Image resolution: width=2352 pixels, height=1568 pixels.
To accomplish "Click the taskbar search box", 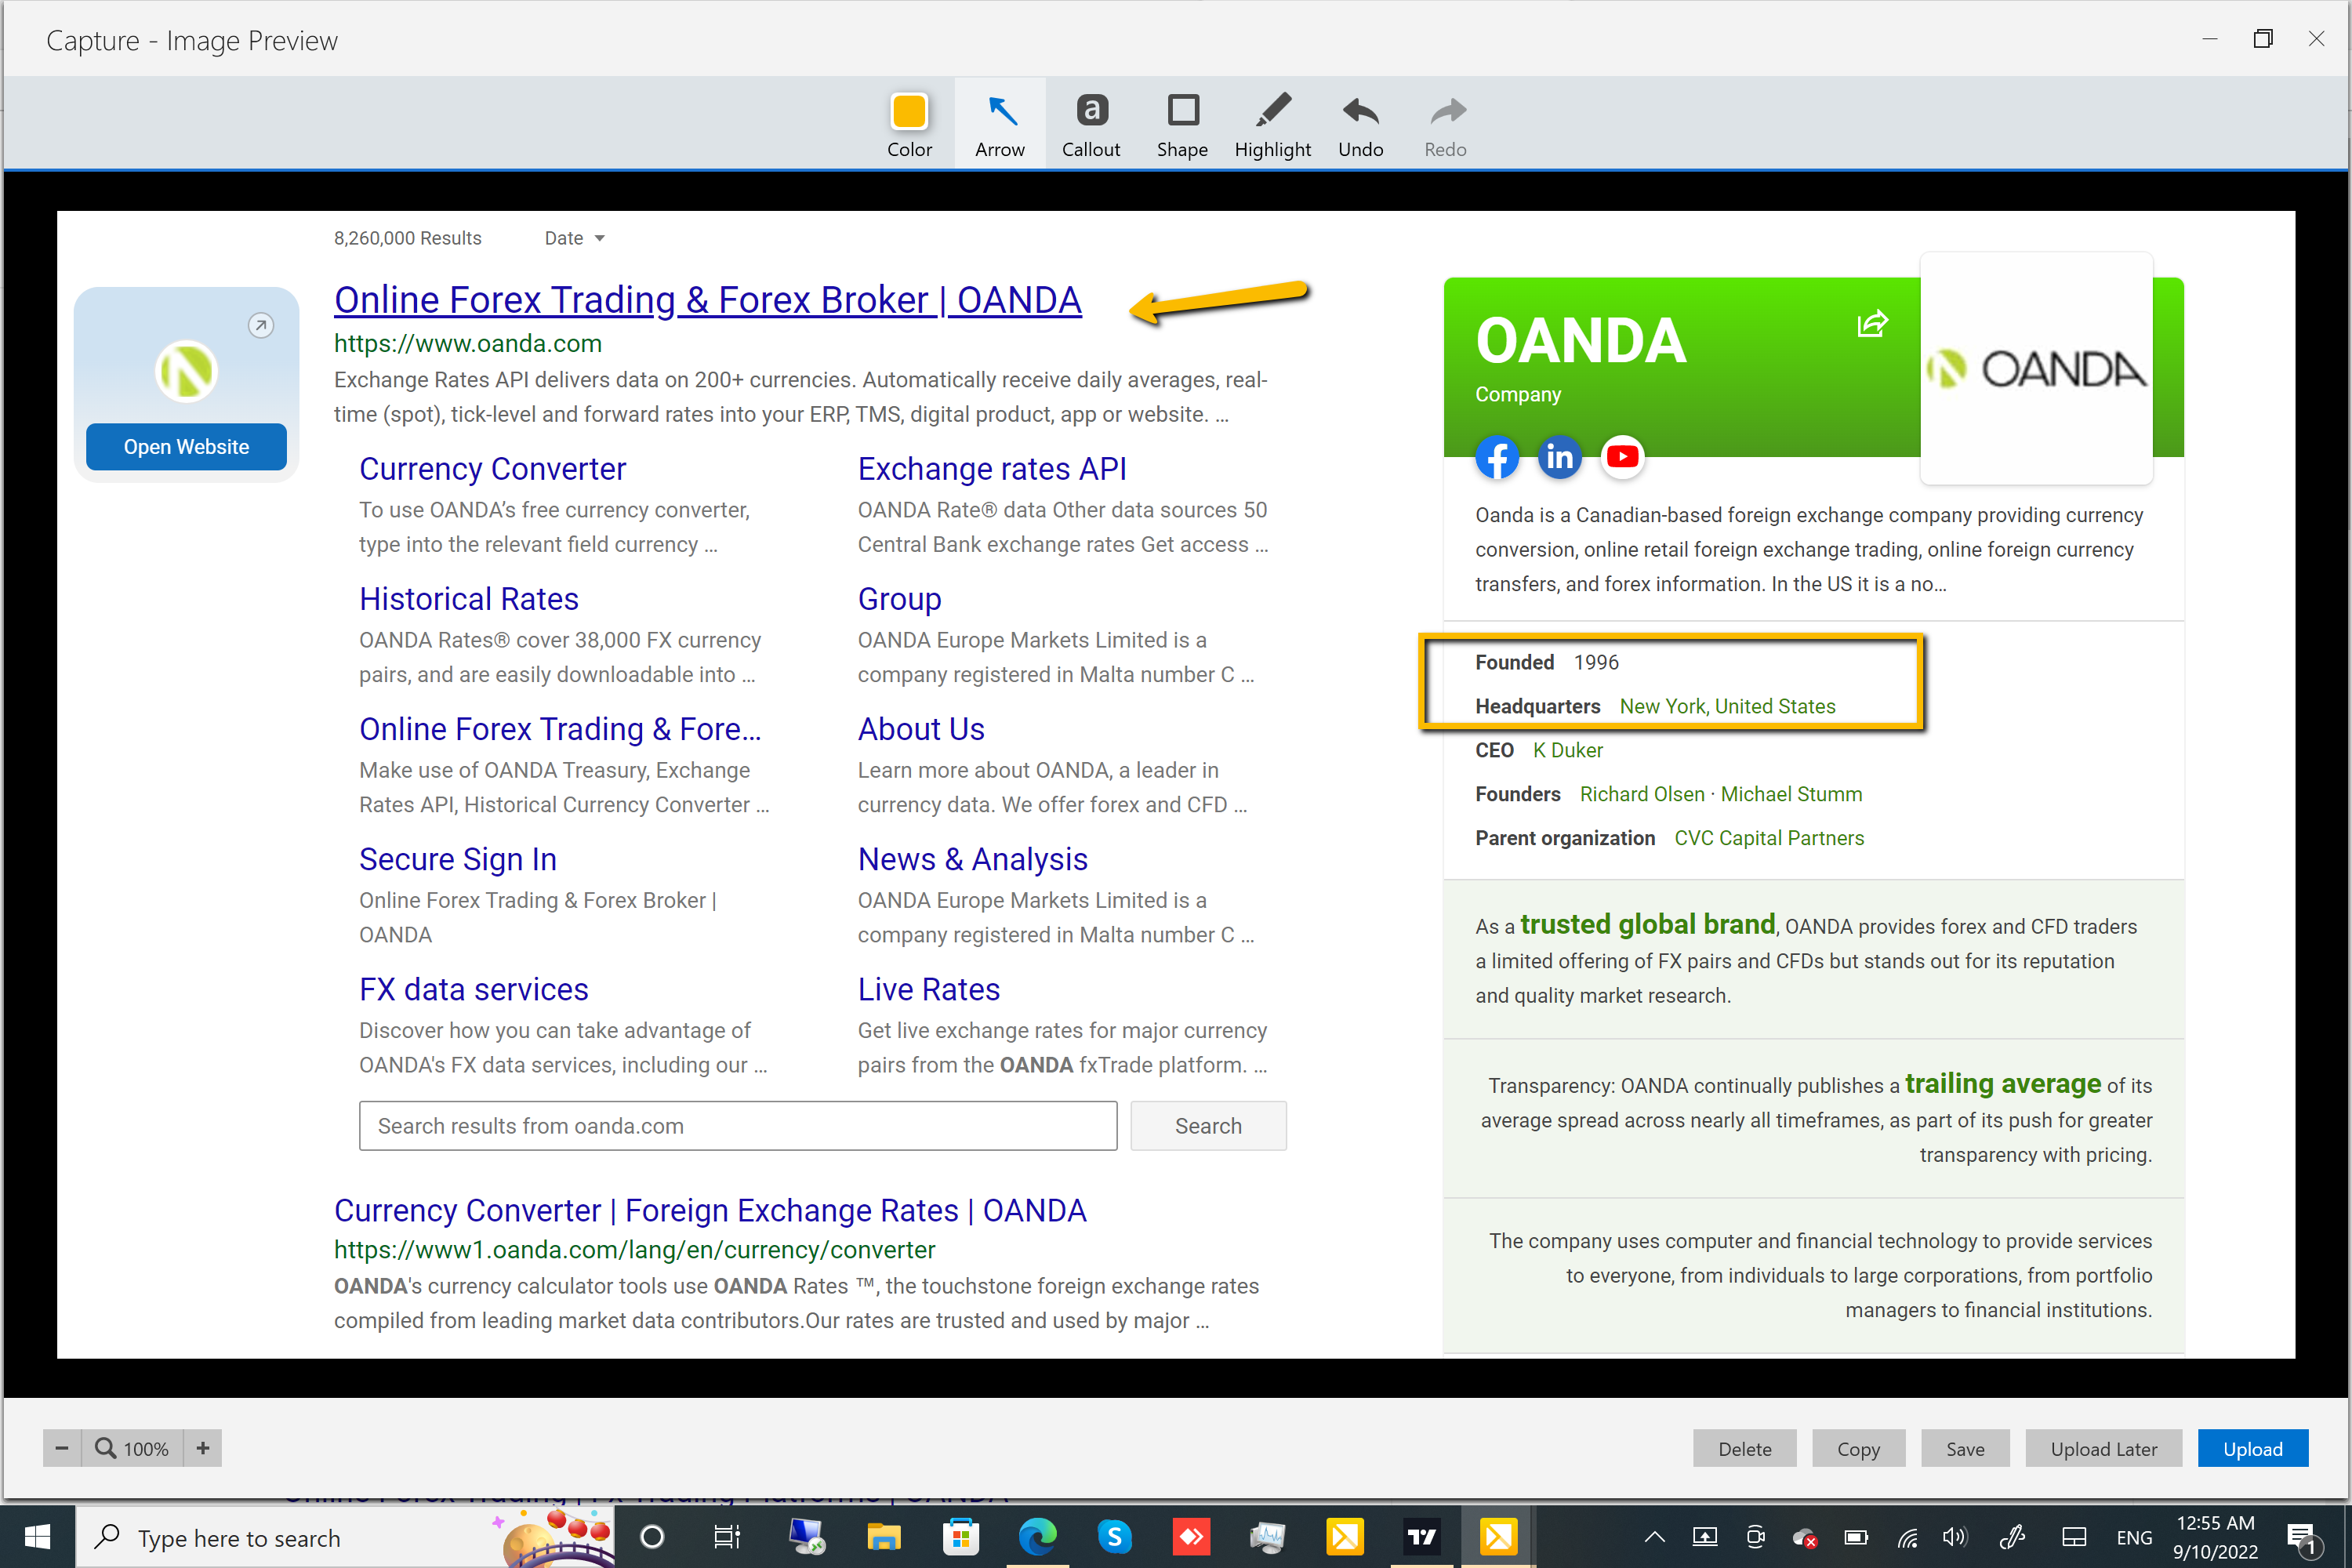I will pos(345,1537).
